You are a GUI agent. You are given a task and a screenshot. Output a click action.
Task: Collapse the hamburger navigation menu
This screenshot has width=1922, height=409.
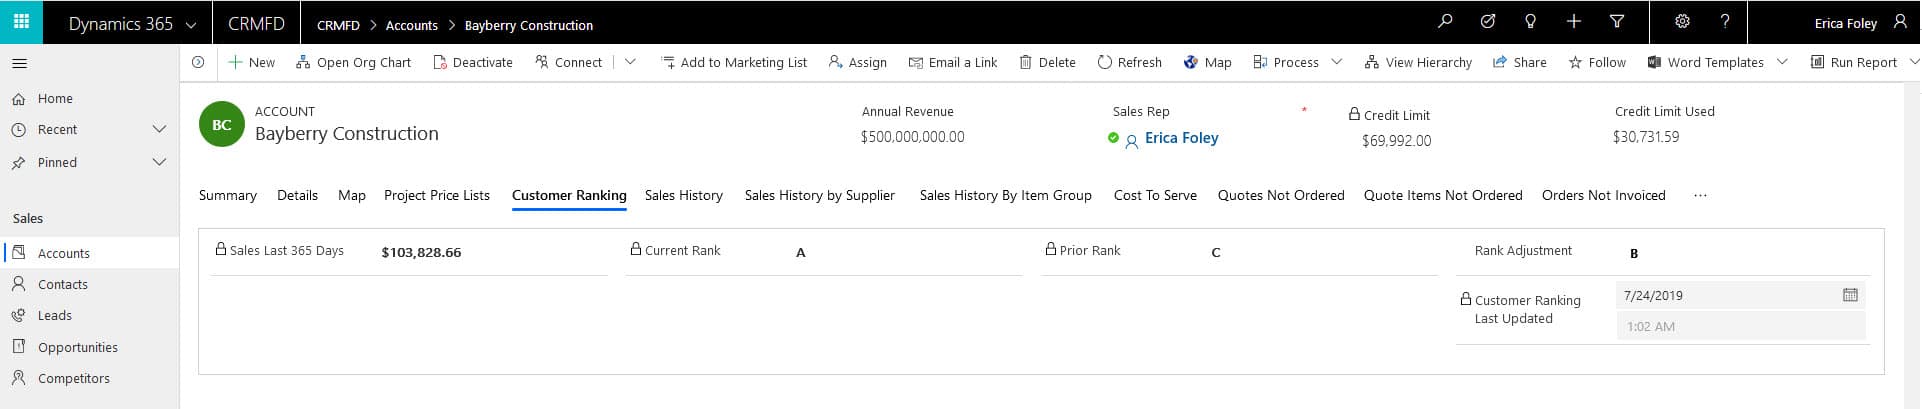pos(19,63)
